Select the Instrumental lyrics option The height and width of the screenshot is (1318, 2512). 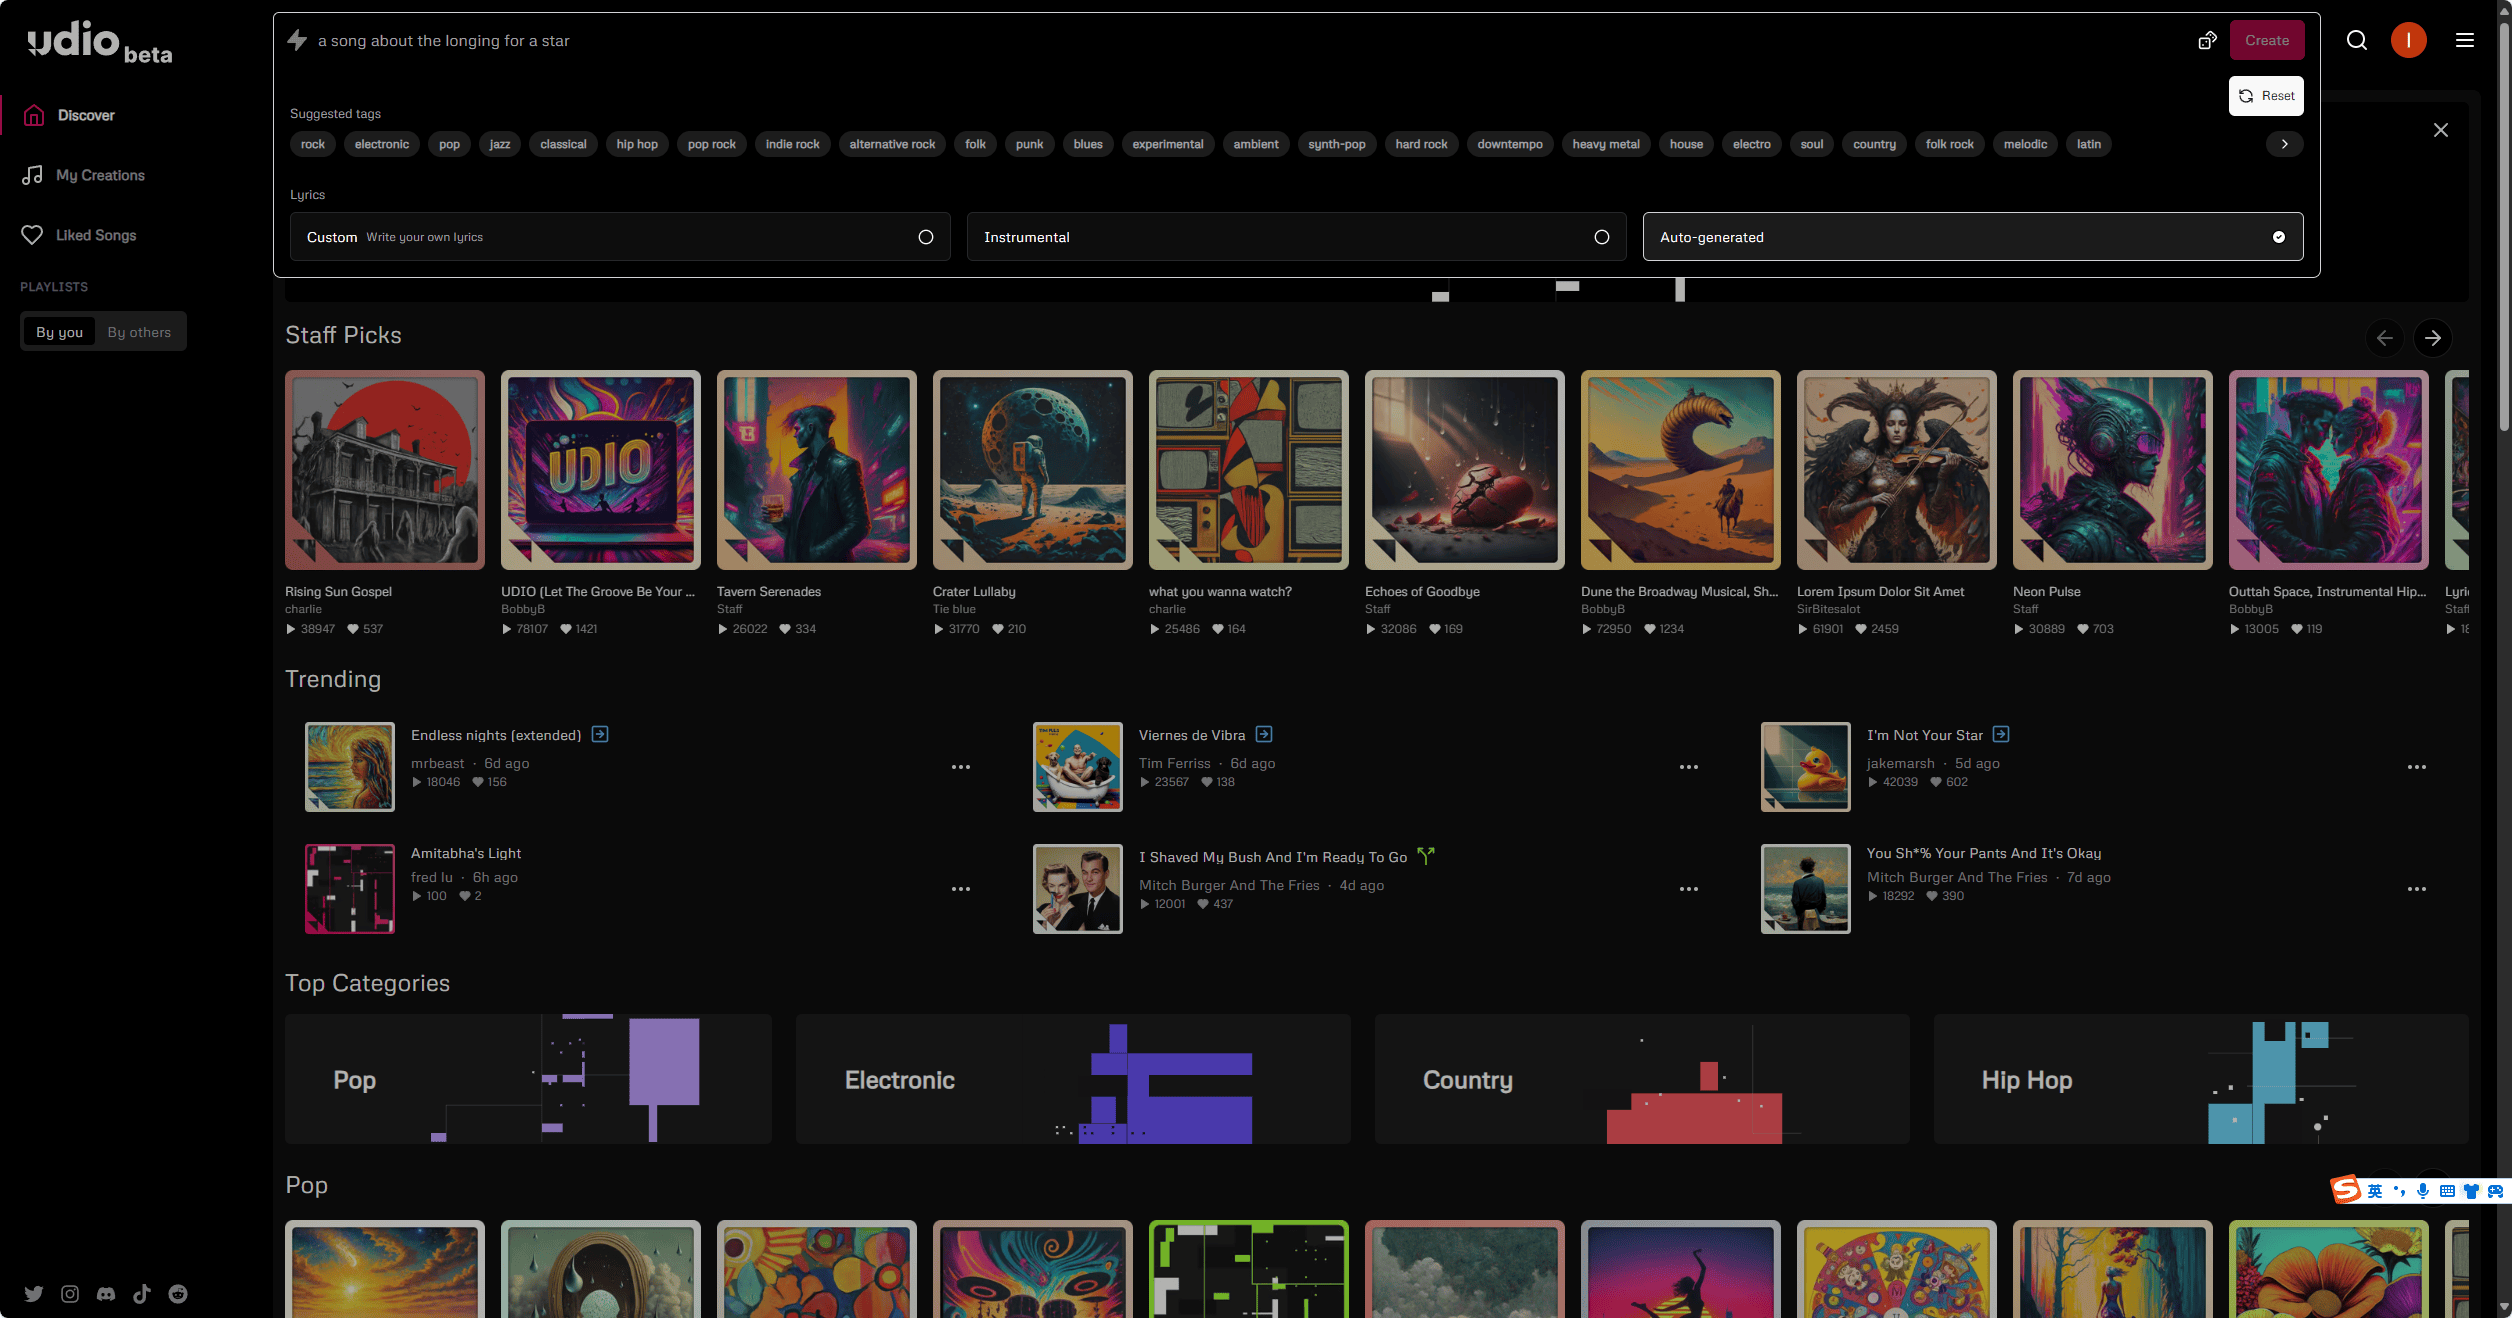pyautogui.click(x=1602, y=237)
